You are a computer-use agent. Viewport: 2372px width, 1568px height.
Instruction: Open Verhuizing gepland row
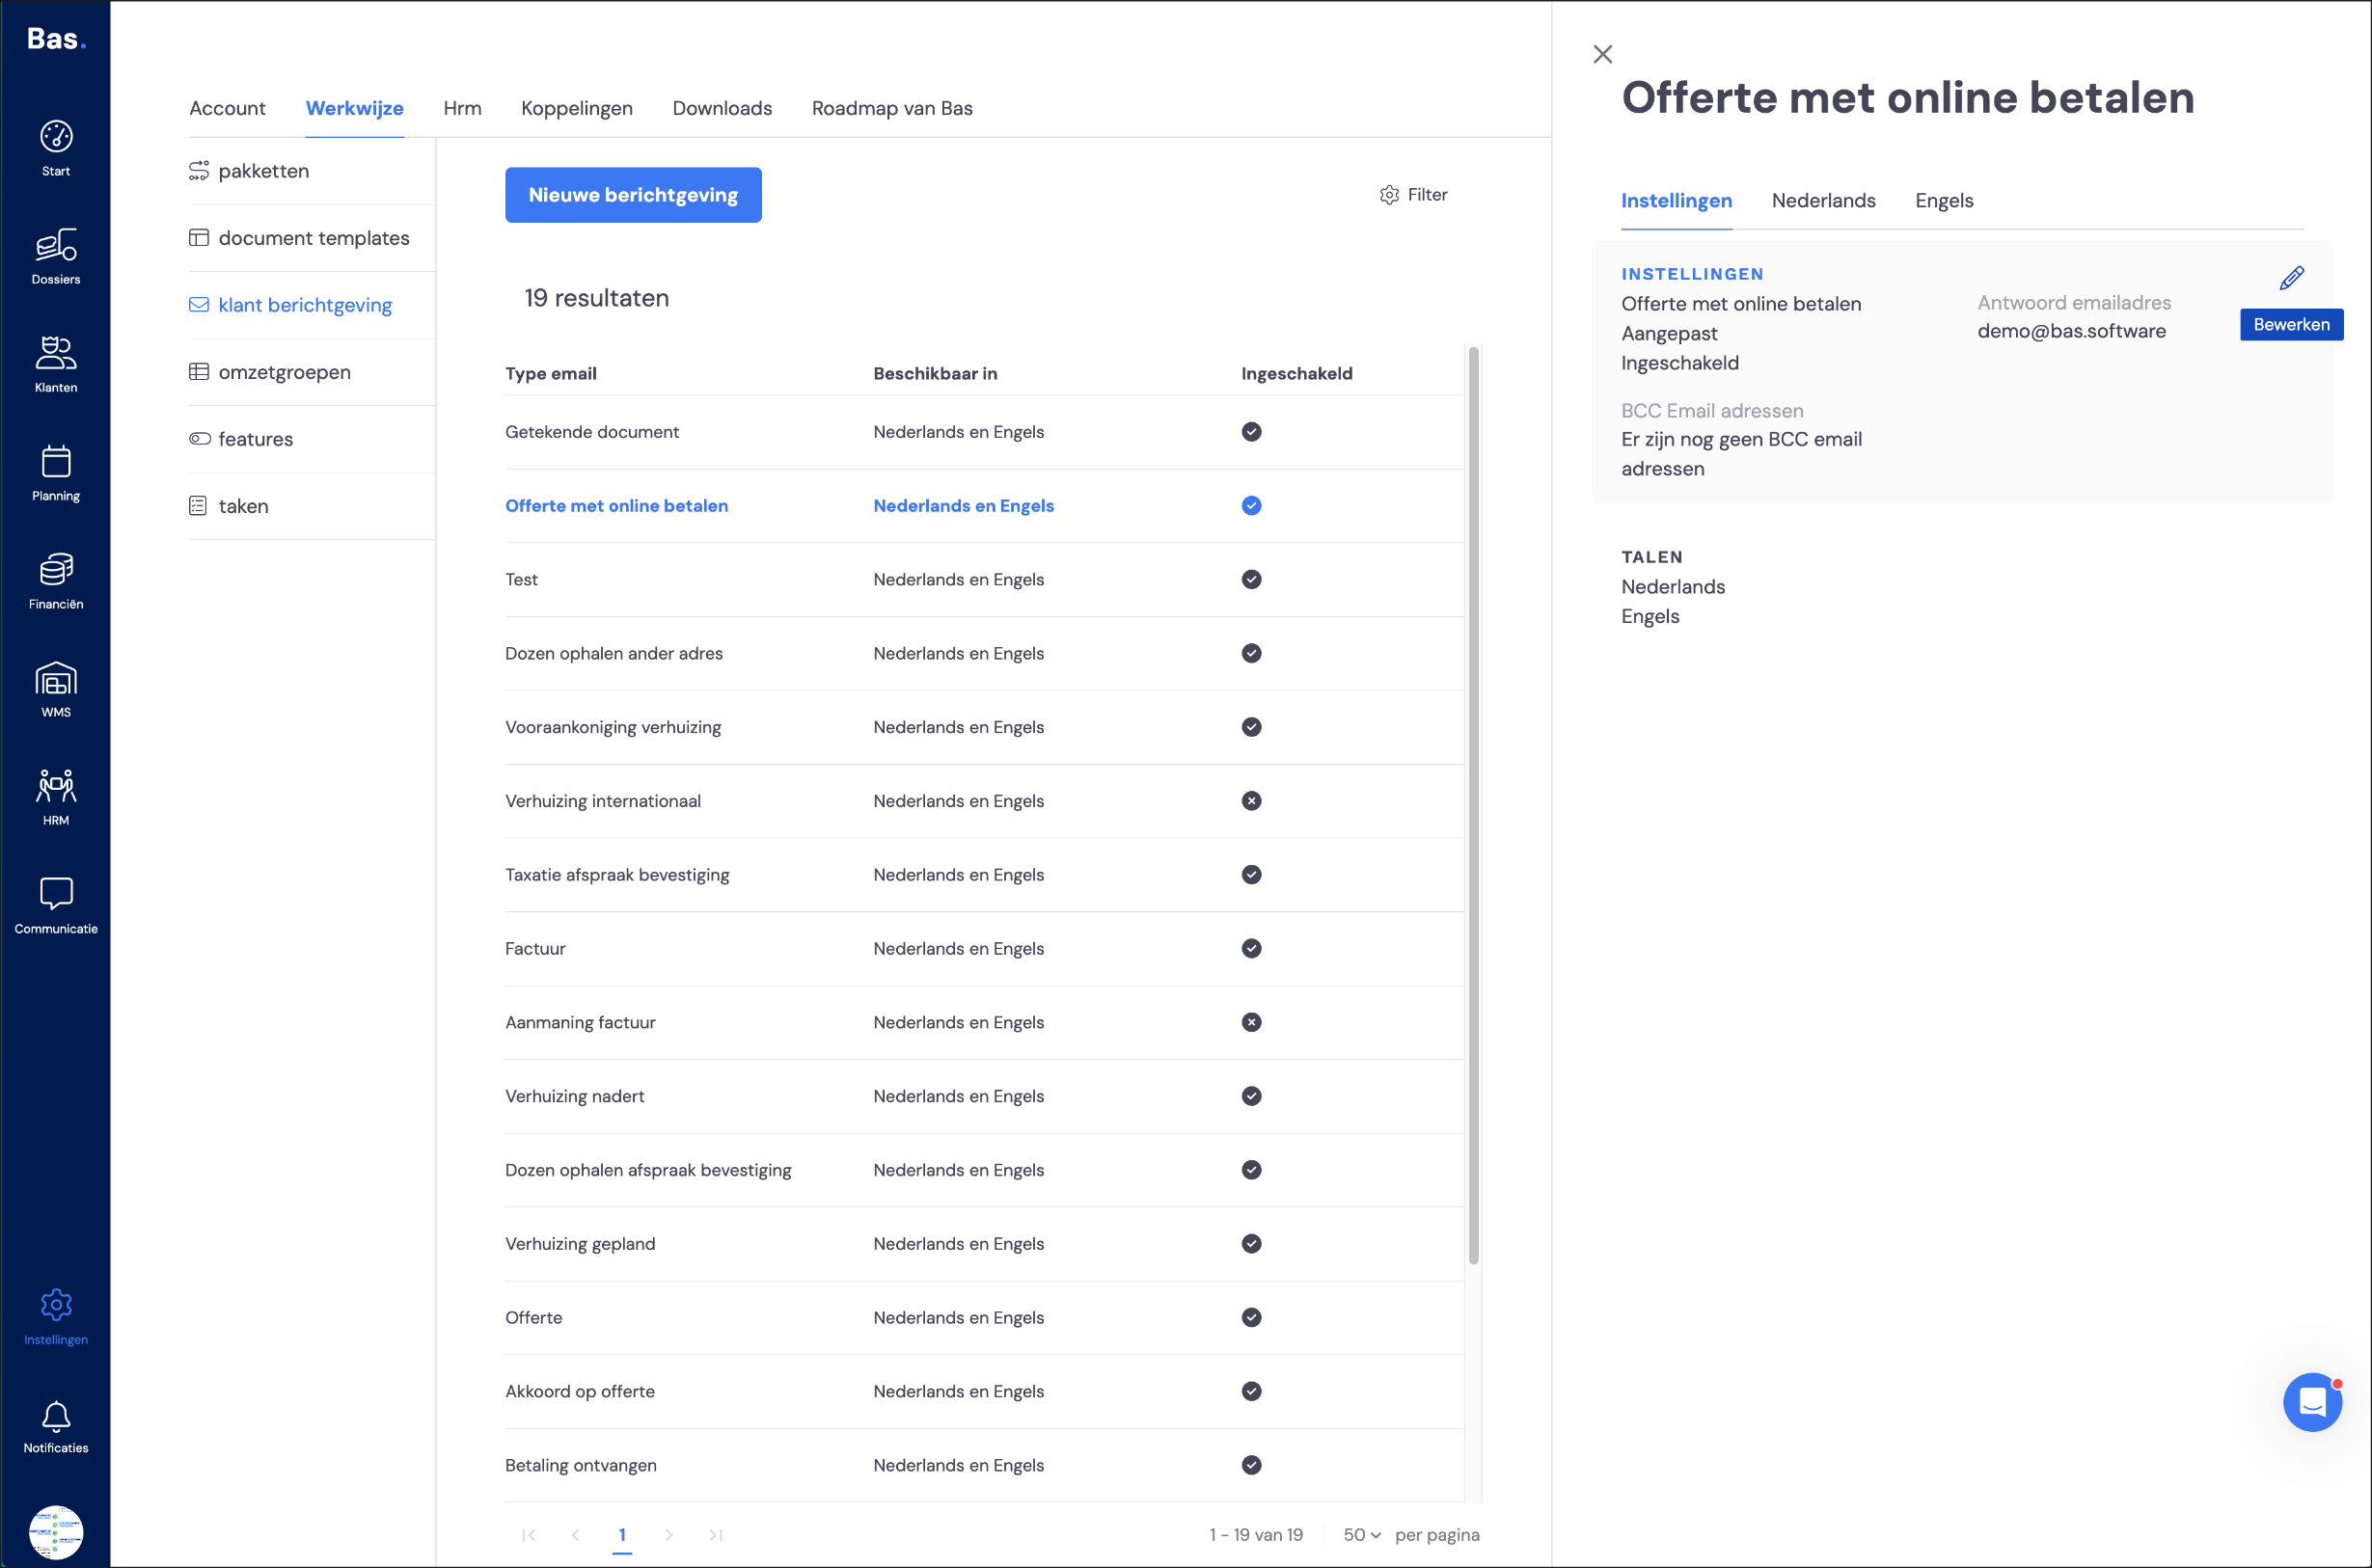click(984, 1244)
